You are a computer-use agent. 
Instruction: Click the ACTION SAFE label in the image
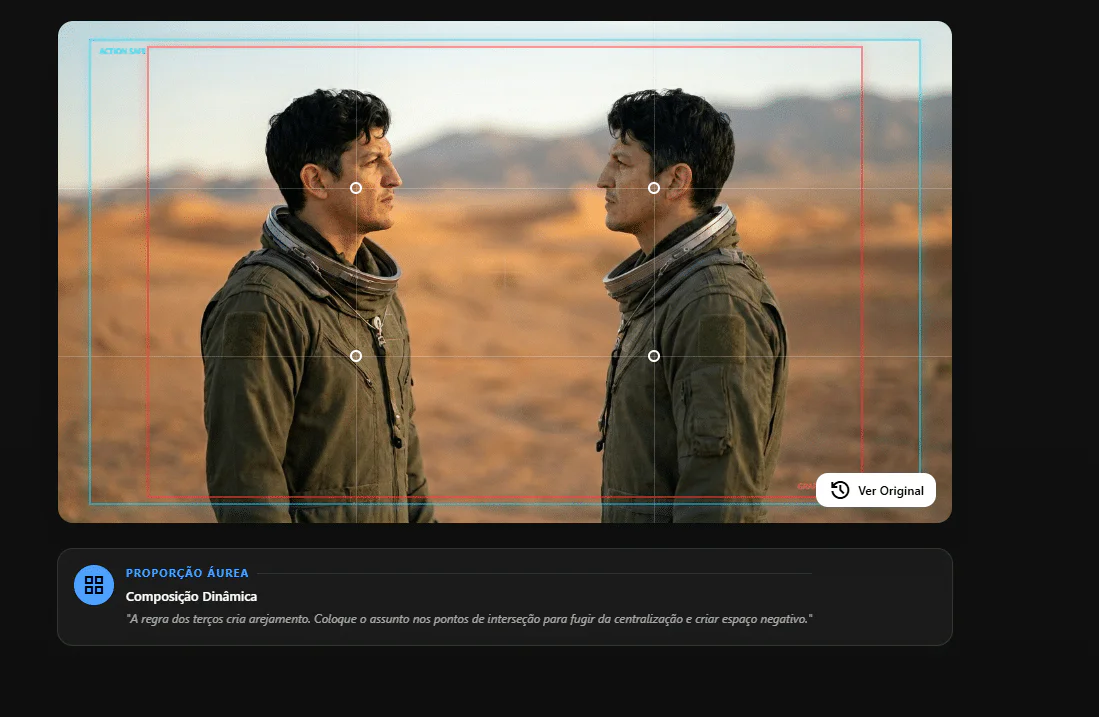[x=123, y=51]
